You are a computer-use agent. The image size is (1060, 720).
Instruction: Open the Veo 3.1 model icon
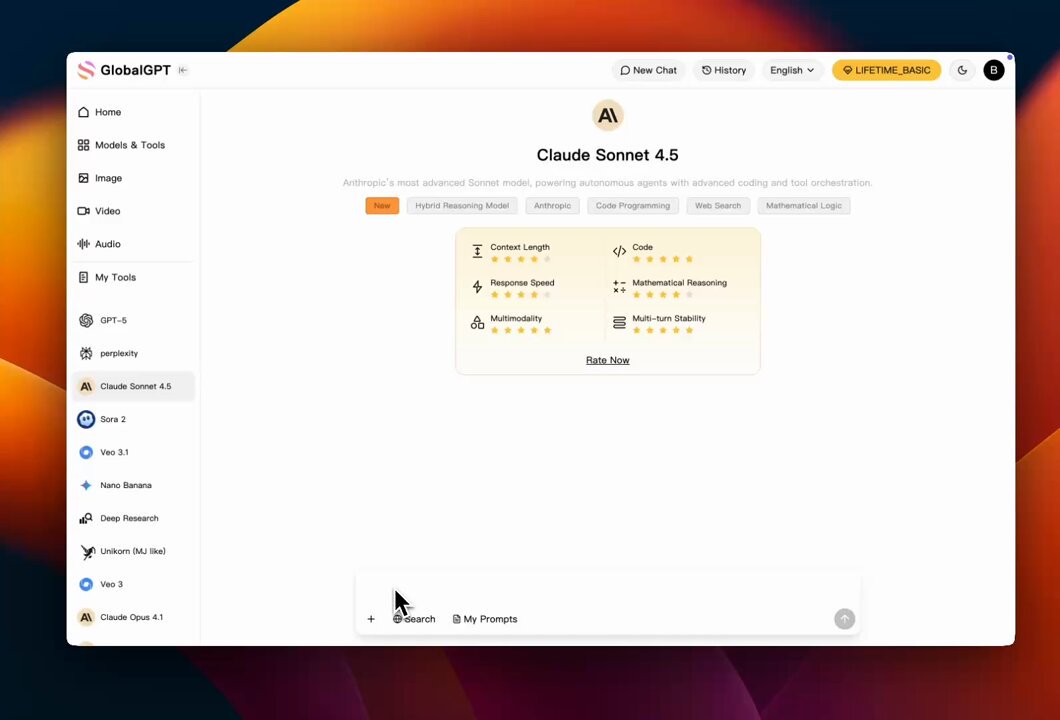point(86,452)
